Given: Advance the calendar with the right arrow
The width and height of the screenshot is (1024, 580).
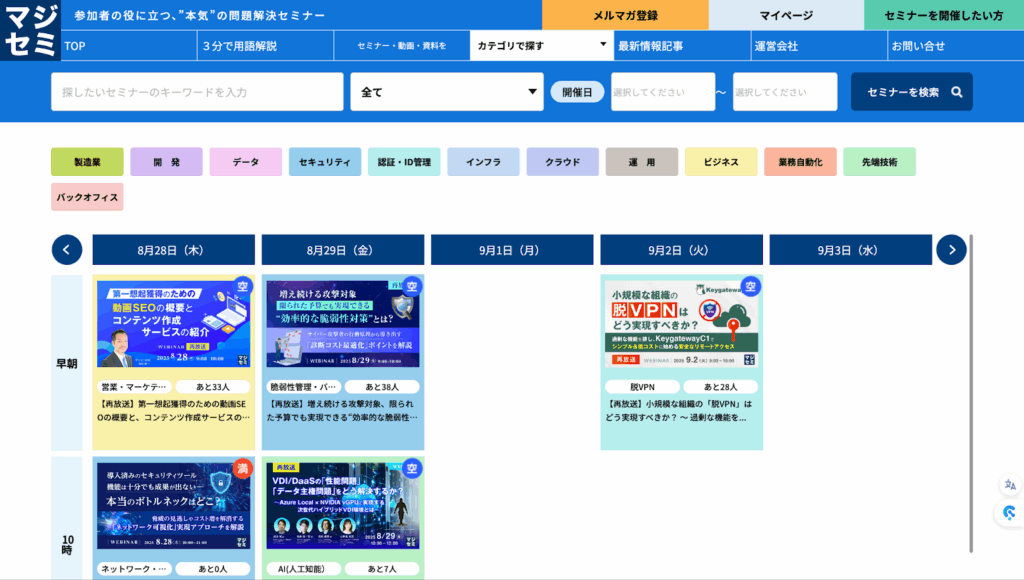Looking at the screenshot, I should coord(951,250).
